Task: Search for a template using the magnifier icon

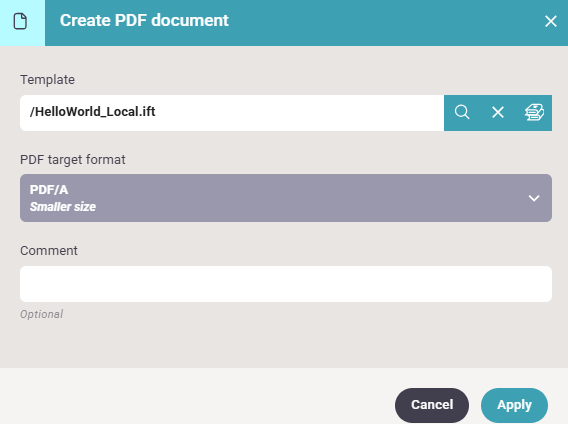Action: (x=462, y=112)
